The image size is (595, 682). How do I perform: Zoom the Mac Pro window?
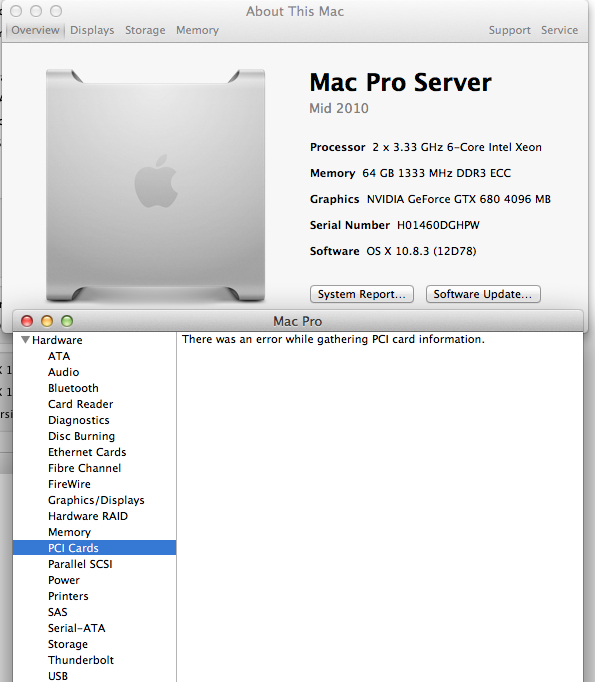point(67,321)
